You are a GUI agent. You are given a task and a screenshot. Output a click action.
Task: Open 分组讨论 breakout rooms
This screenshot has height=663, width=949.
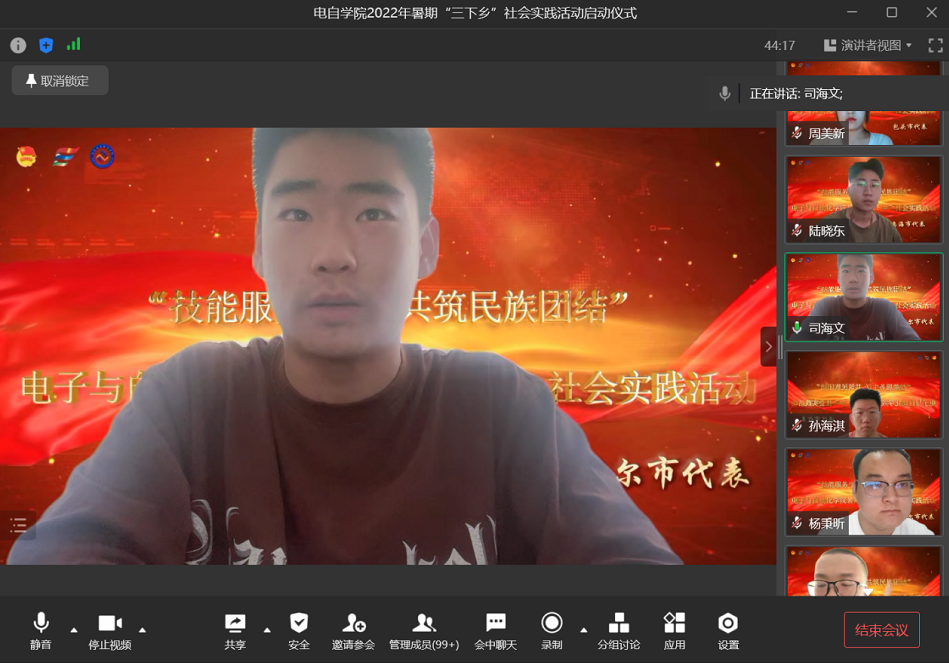[x=618, y=631]
